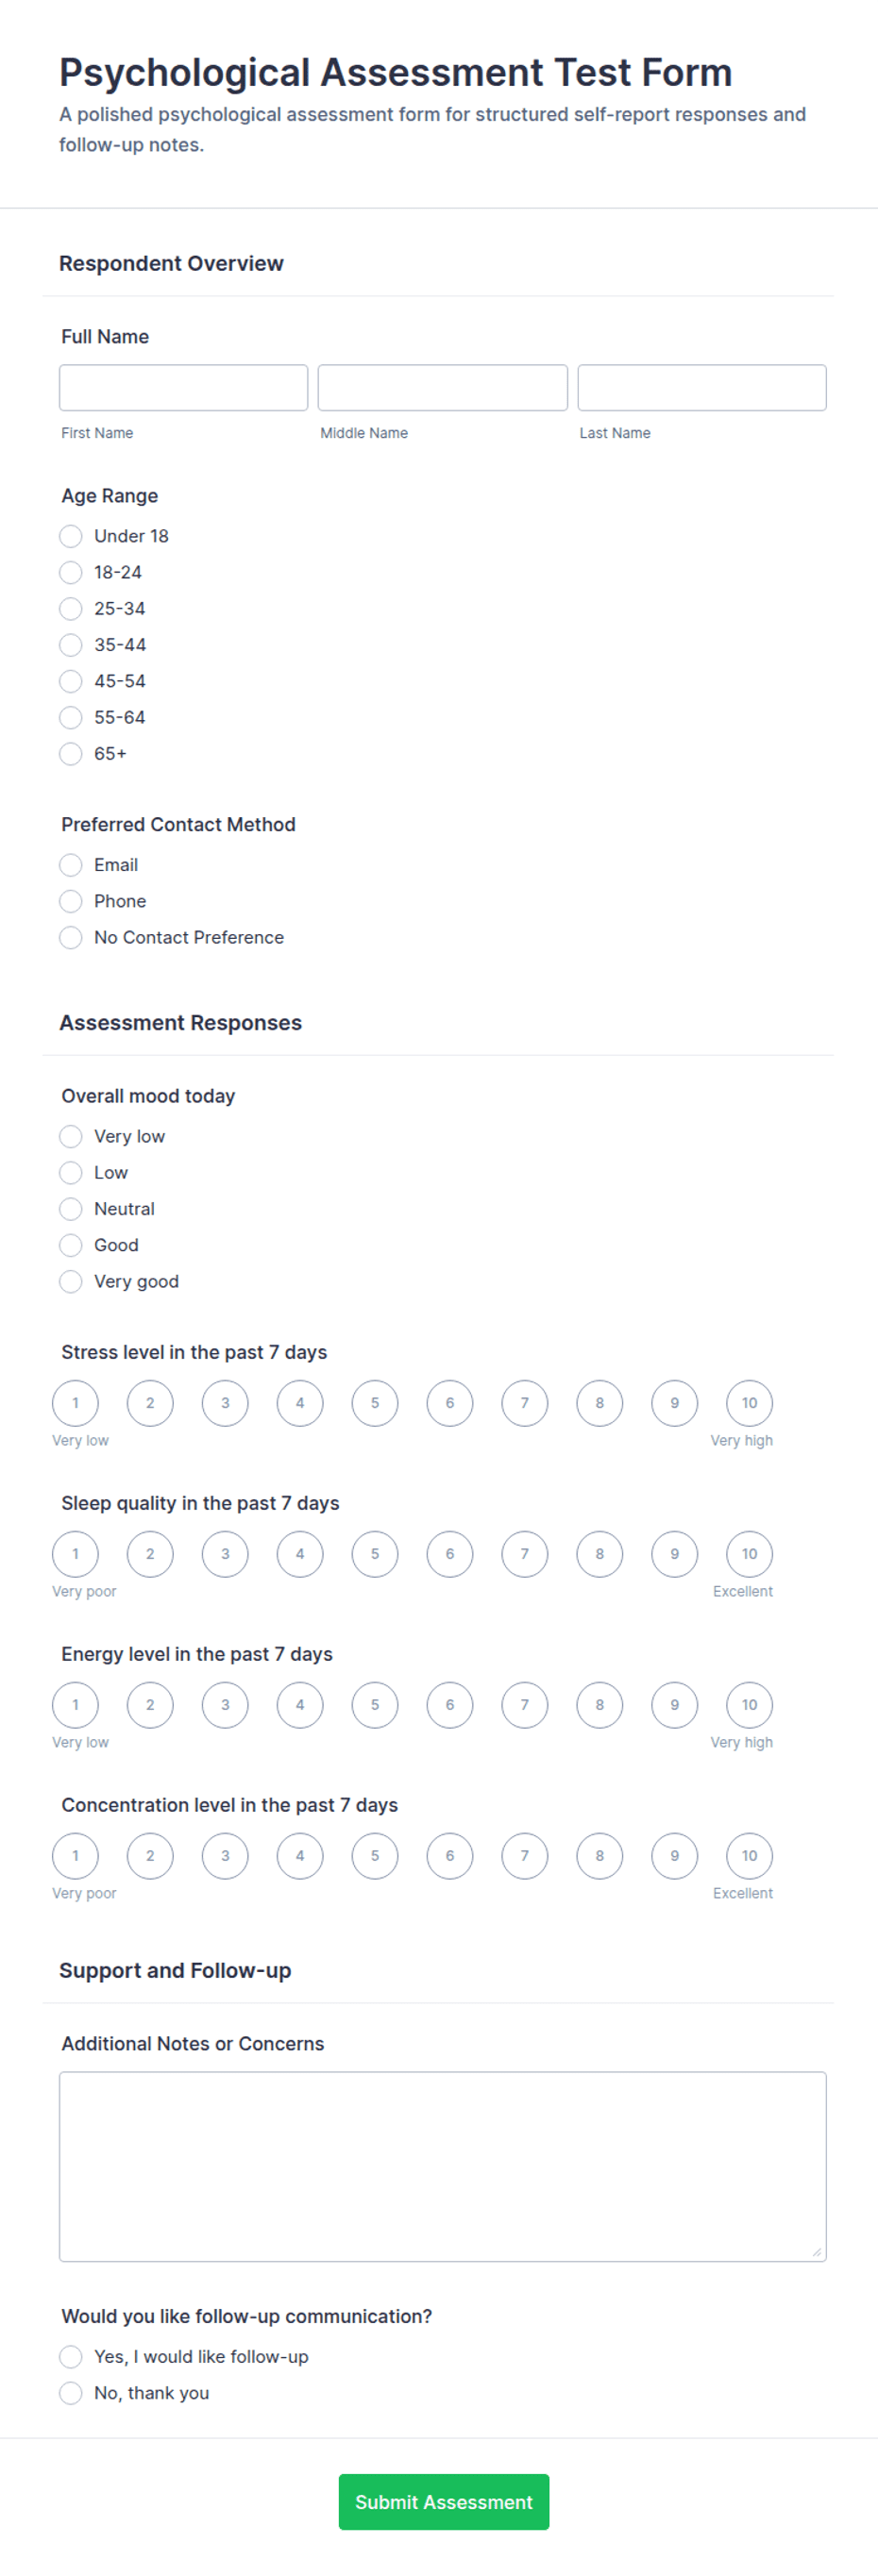Click the First Name input field

click(183, 387)
